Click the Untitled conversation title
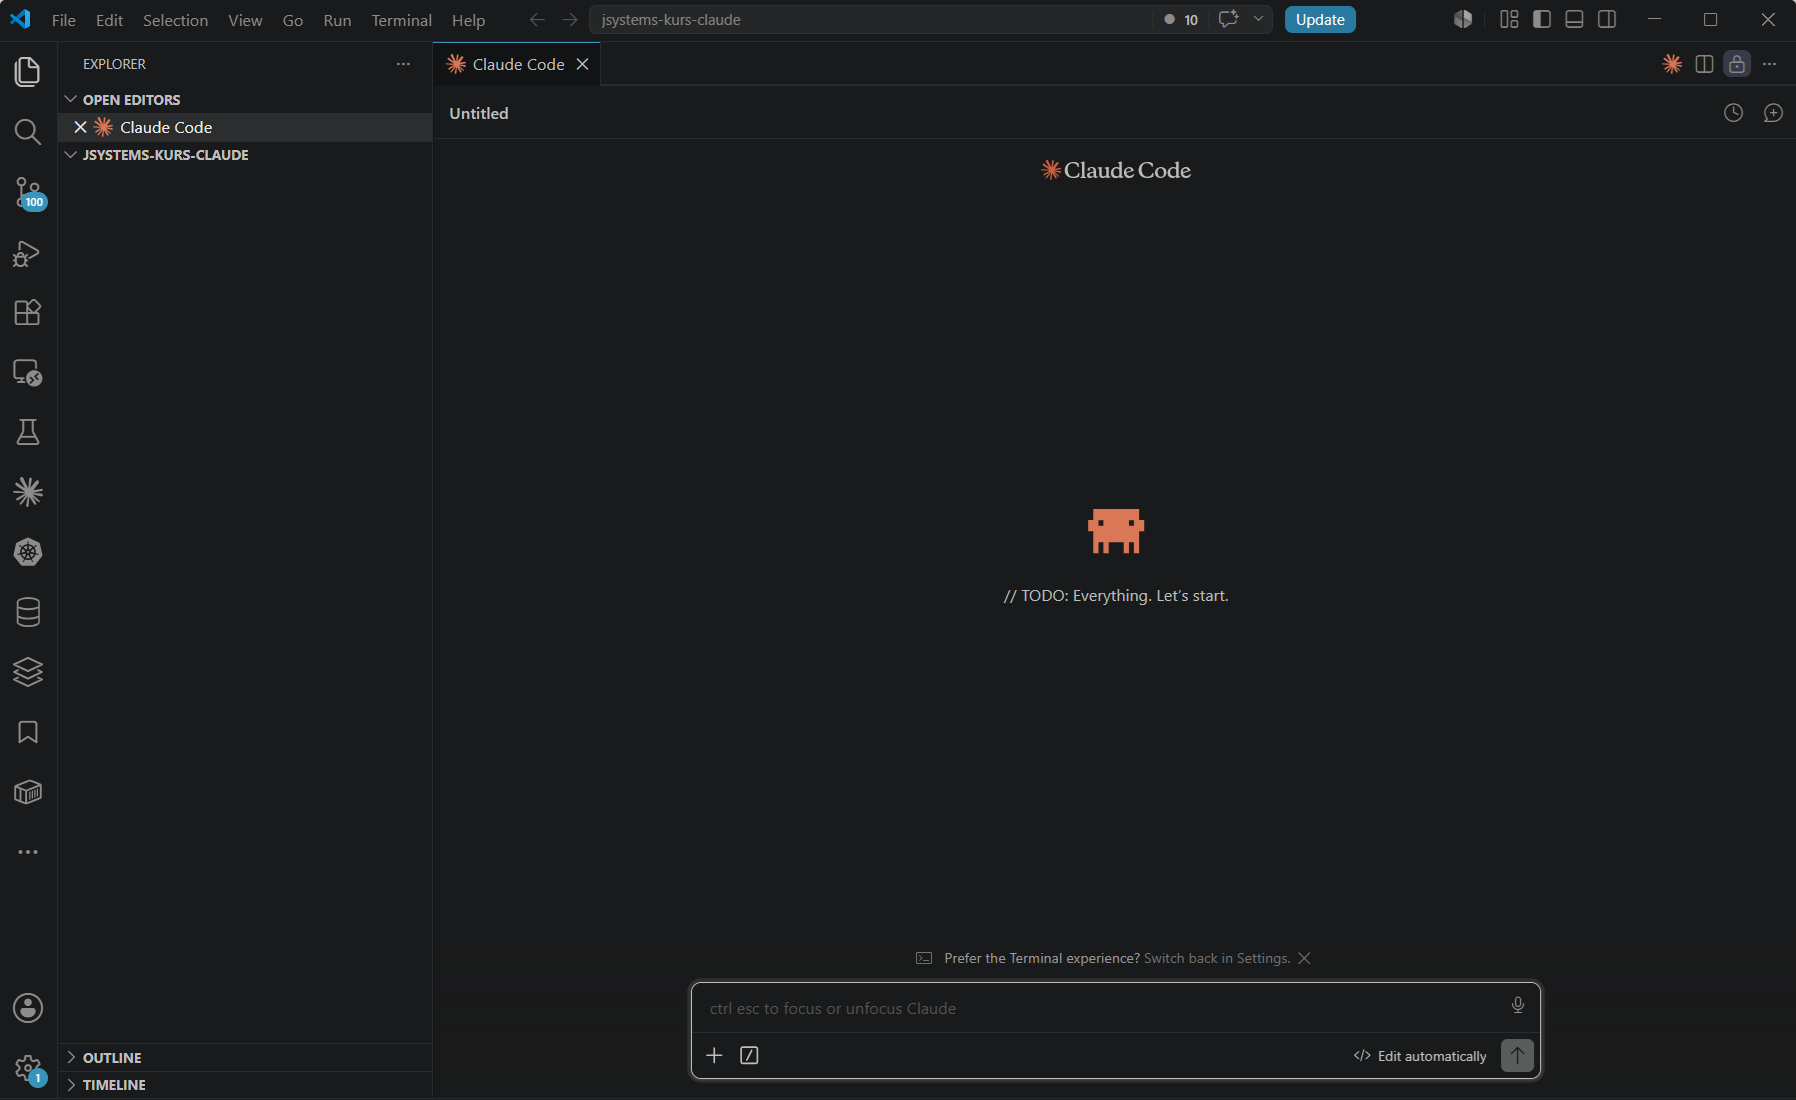The image size is (1796, 1100). click(479, 113)
